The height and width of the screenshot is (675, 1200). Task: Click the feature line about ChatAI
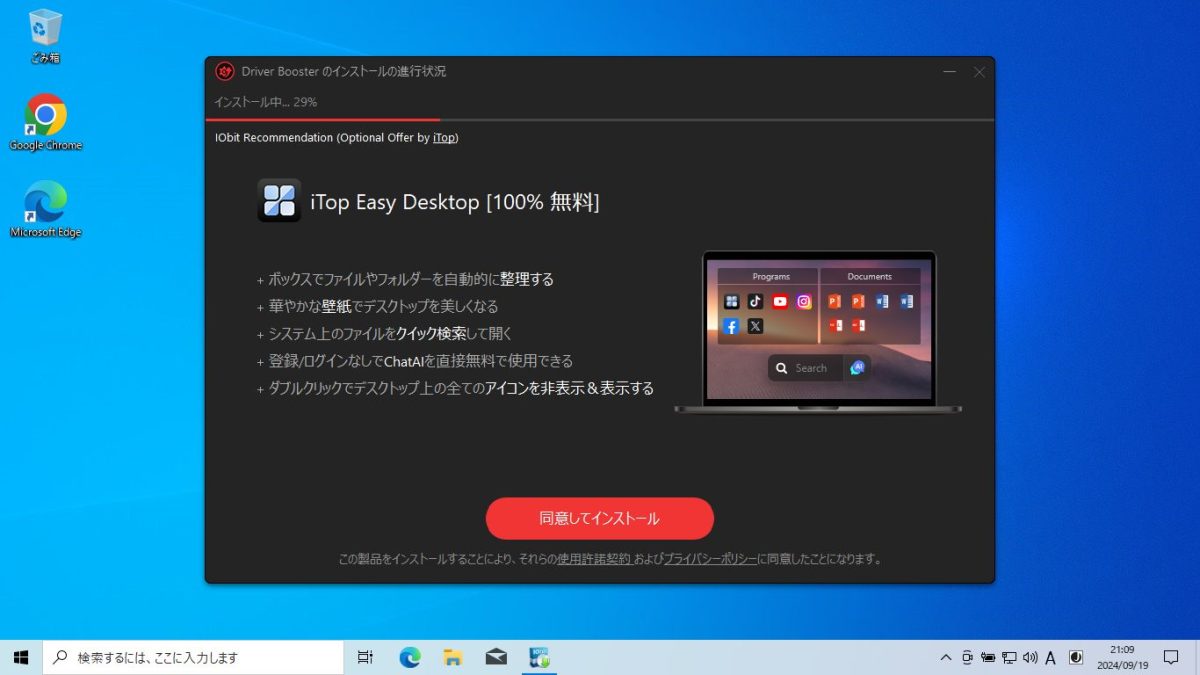[415, 361]
